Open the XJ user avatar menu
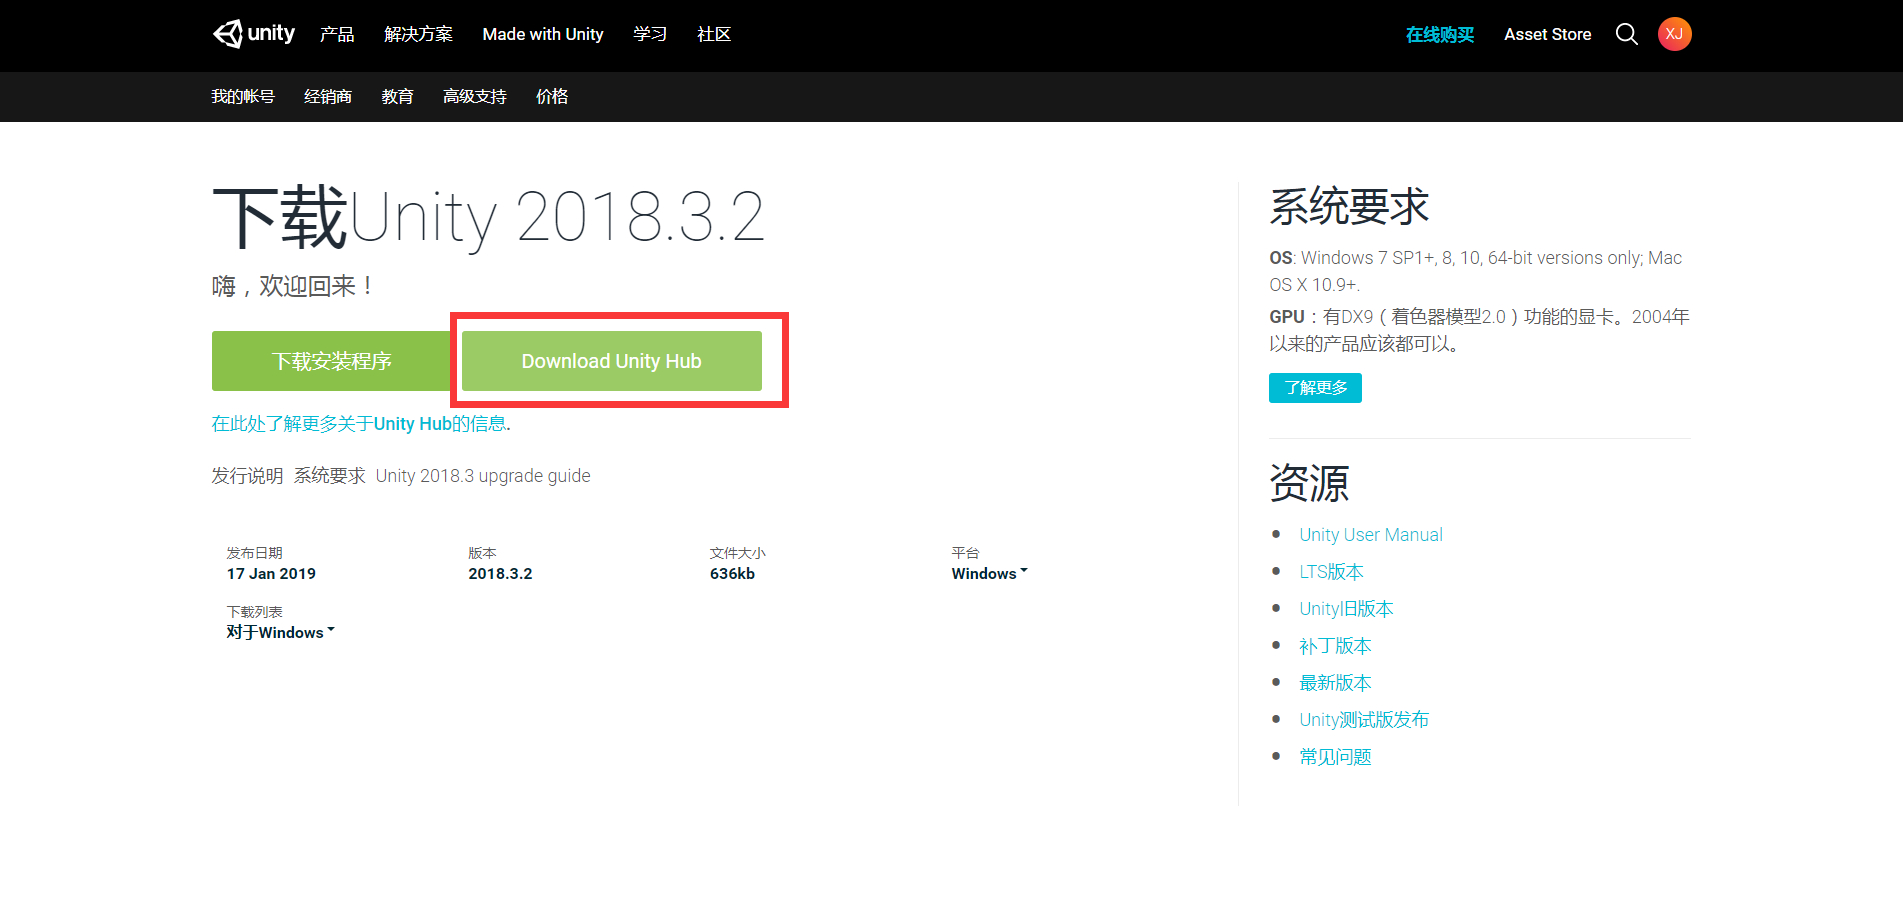The width and height of the screenshot is (1903, 913). [x=1675, y=34]
